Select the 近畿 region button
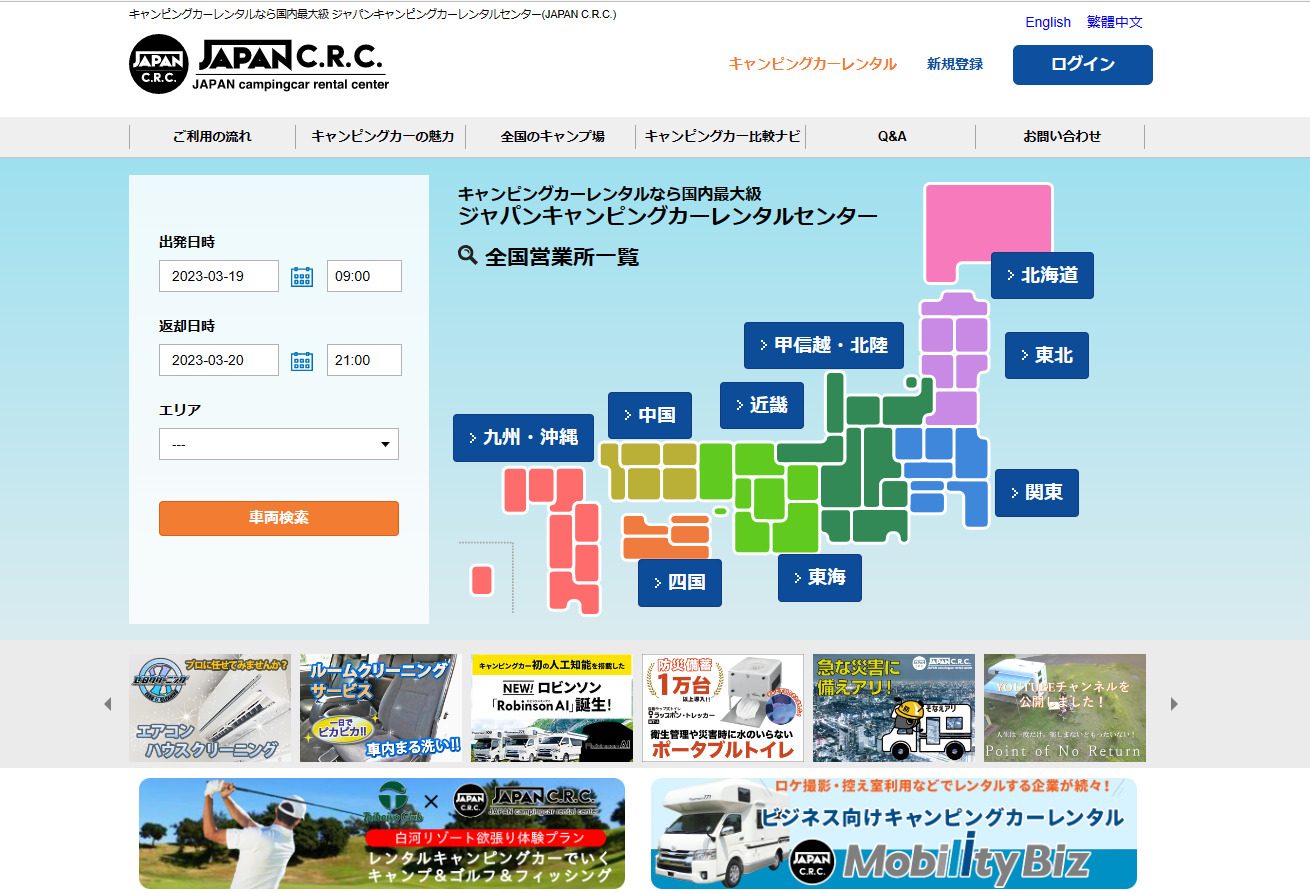Viewport: 1310px width, 893px height. click(762, 405)
